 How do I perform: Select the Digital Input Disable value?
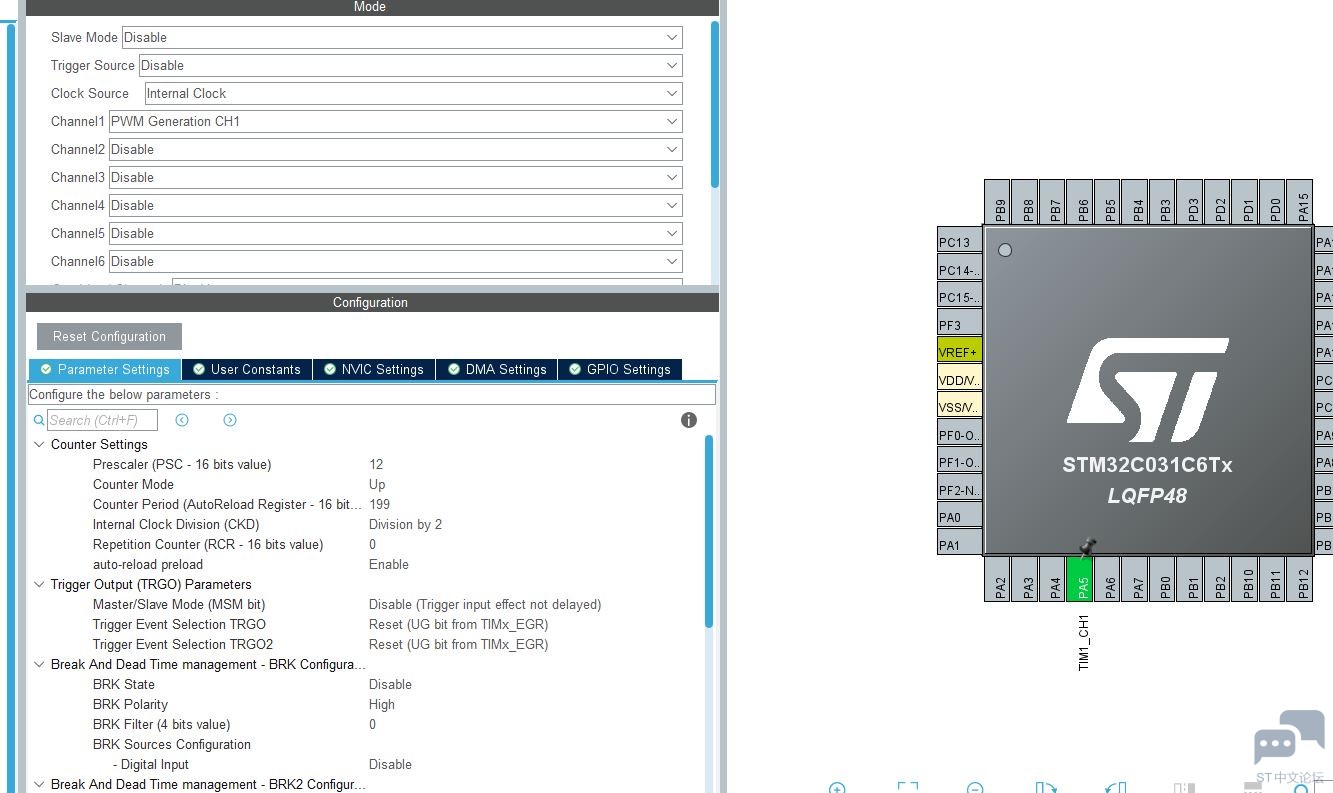click(390, 764)
